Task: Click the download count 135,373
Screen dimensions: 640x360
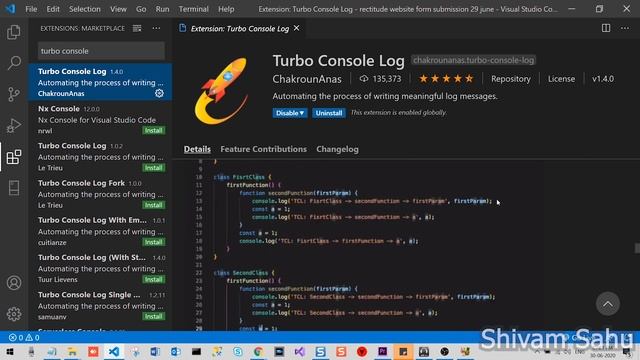Action: coord(380,79)
